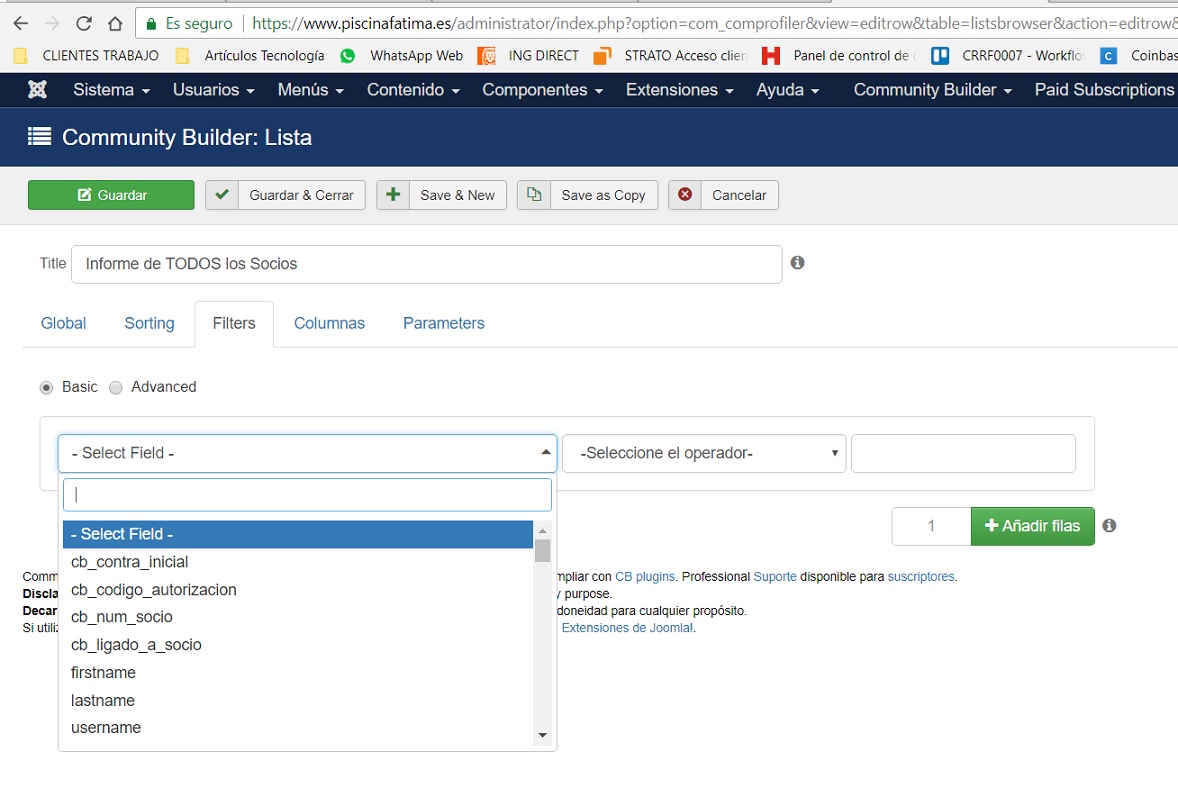The height and width of the screenshot is (797, 1178).
Task: Open the Extensiones de Joomla link
Action: click(627, 628)
